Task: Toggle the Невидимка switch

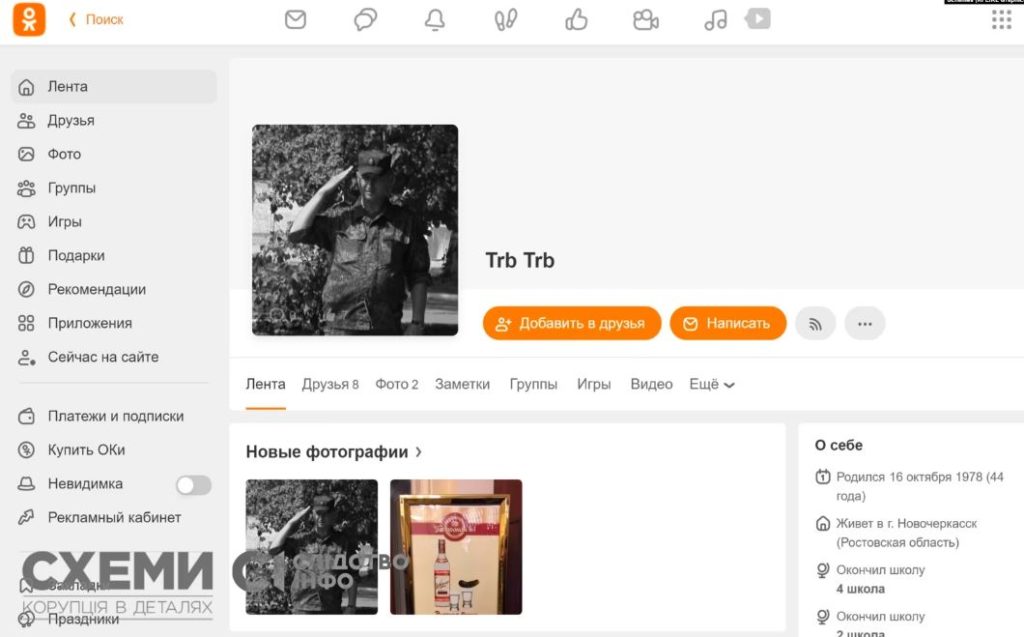Action: click(193, 485)
